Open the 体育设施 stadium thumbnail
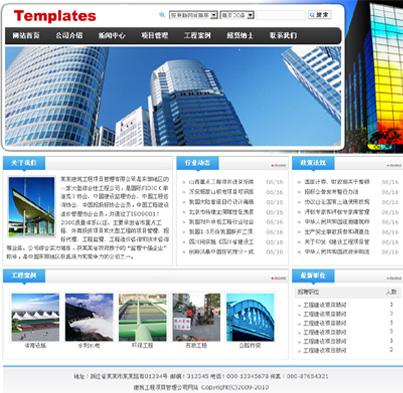This screenshot has height=393, width=403. tap(35, 317)
